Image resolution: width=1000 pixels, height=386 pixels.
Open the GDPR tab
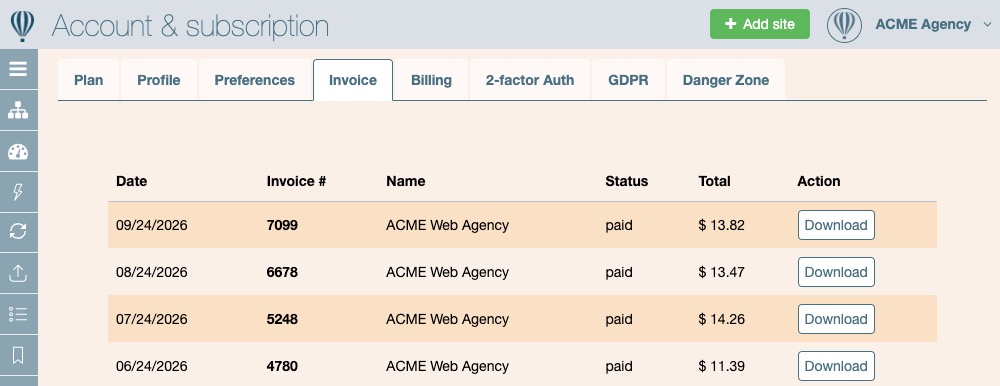(x=628, y=80)
